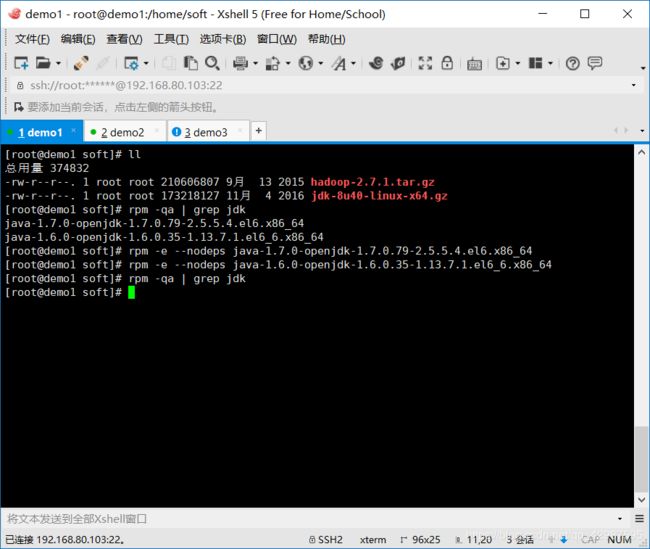Open session Properties gear icon
Screen dimensions: 650x549
tap(131, 63)
